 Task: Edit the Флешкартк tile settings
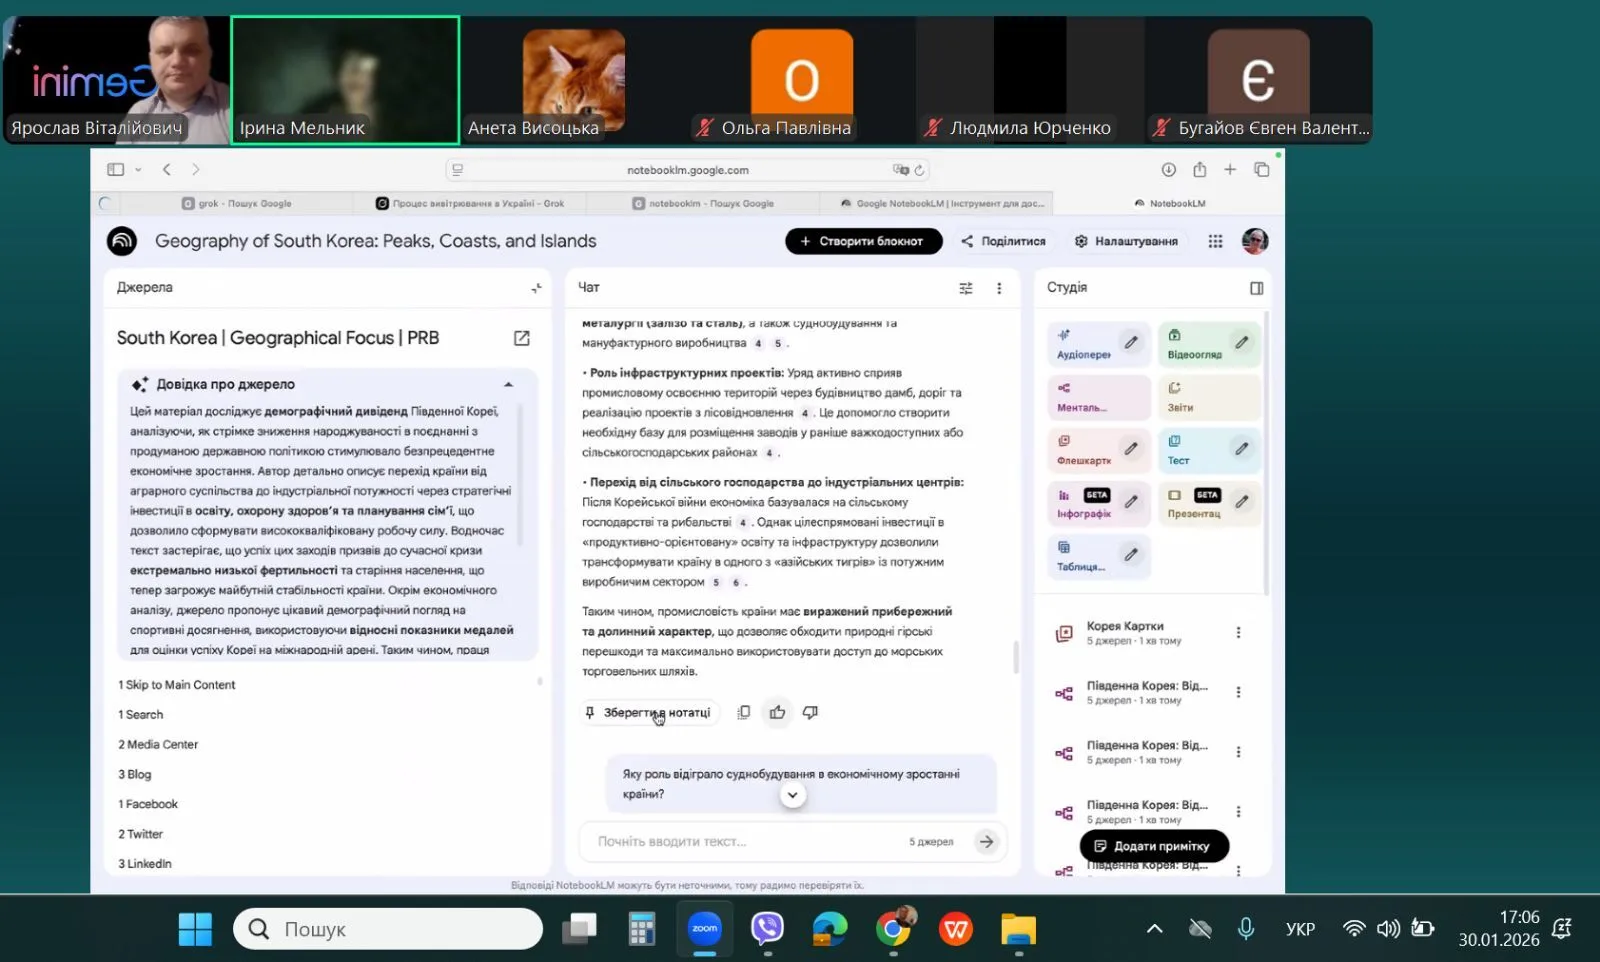tap(1131, 448)
